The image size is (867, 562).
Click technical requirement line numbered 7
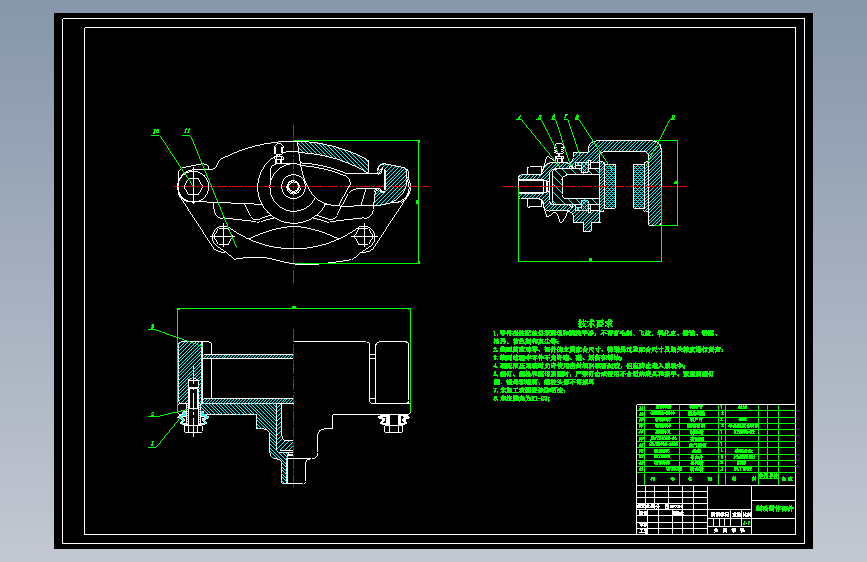coord(529,391)
